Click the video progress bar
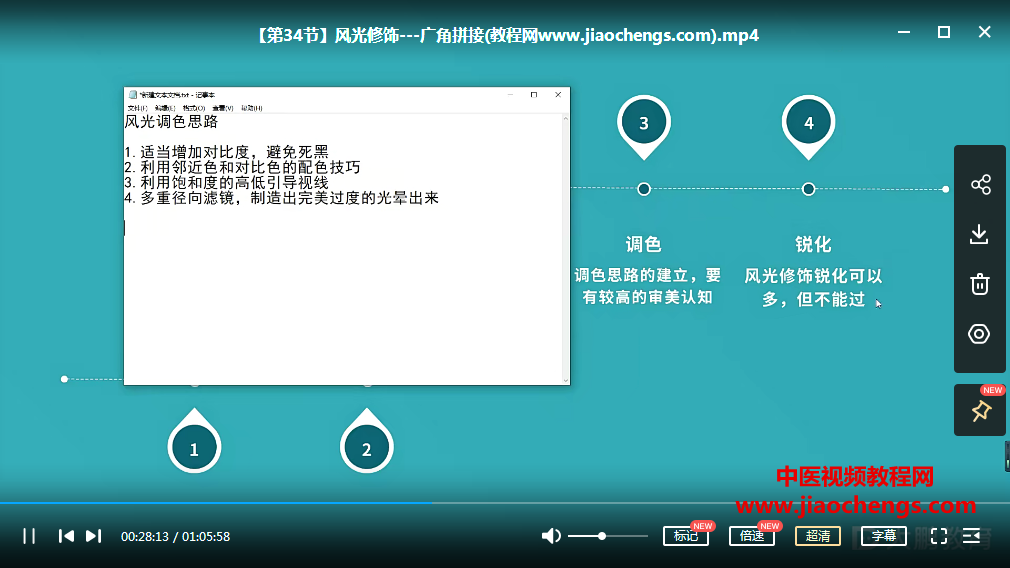The width and height of the screenshot is (1010, 568). [x=505, y=502]
